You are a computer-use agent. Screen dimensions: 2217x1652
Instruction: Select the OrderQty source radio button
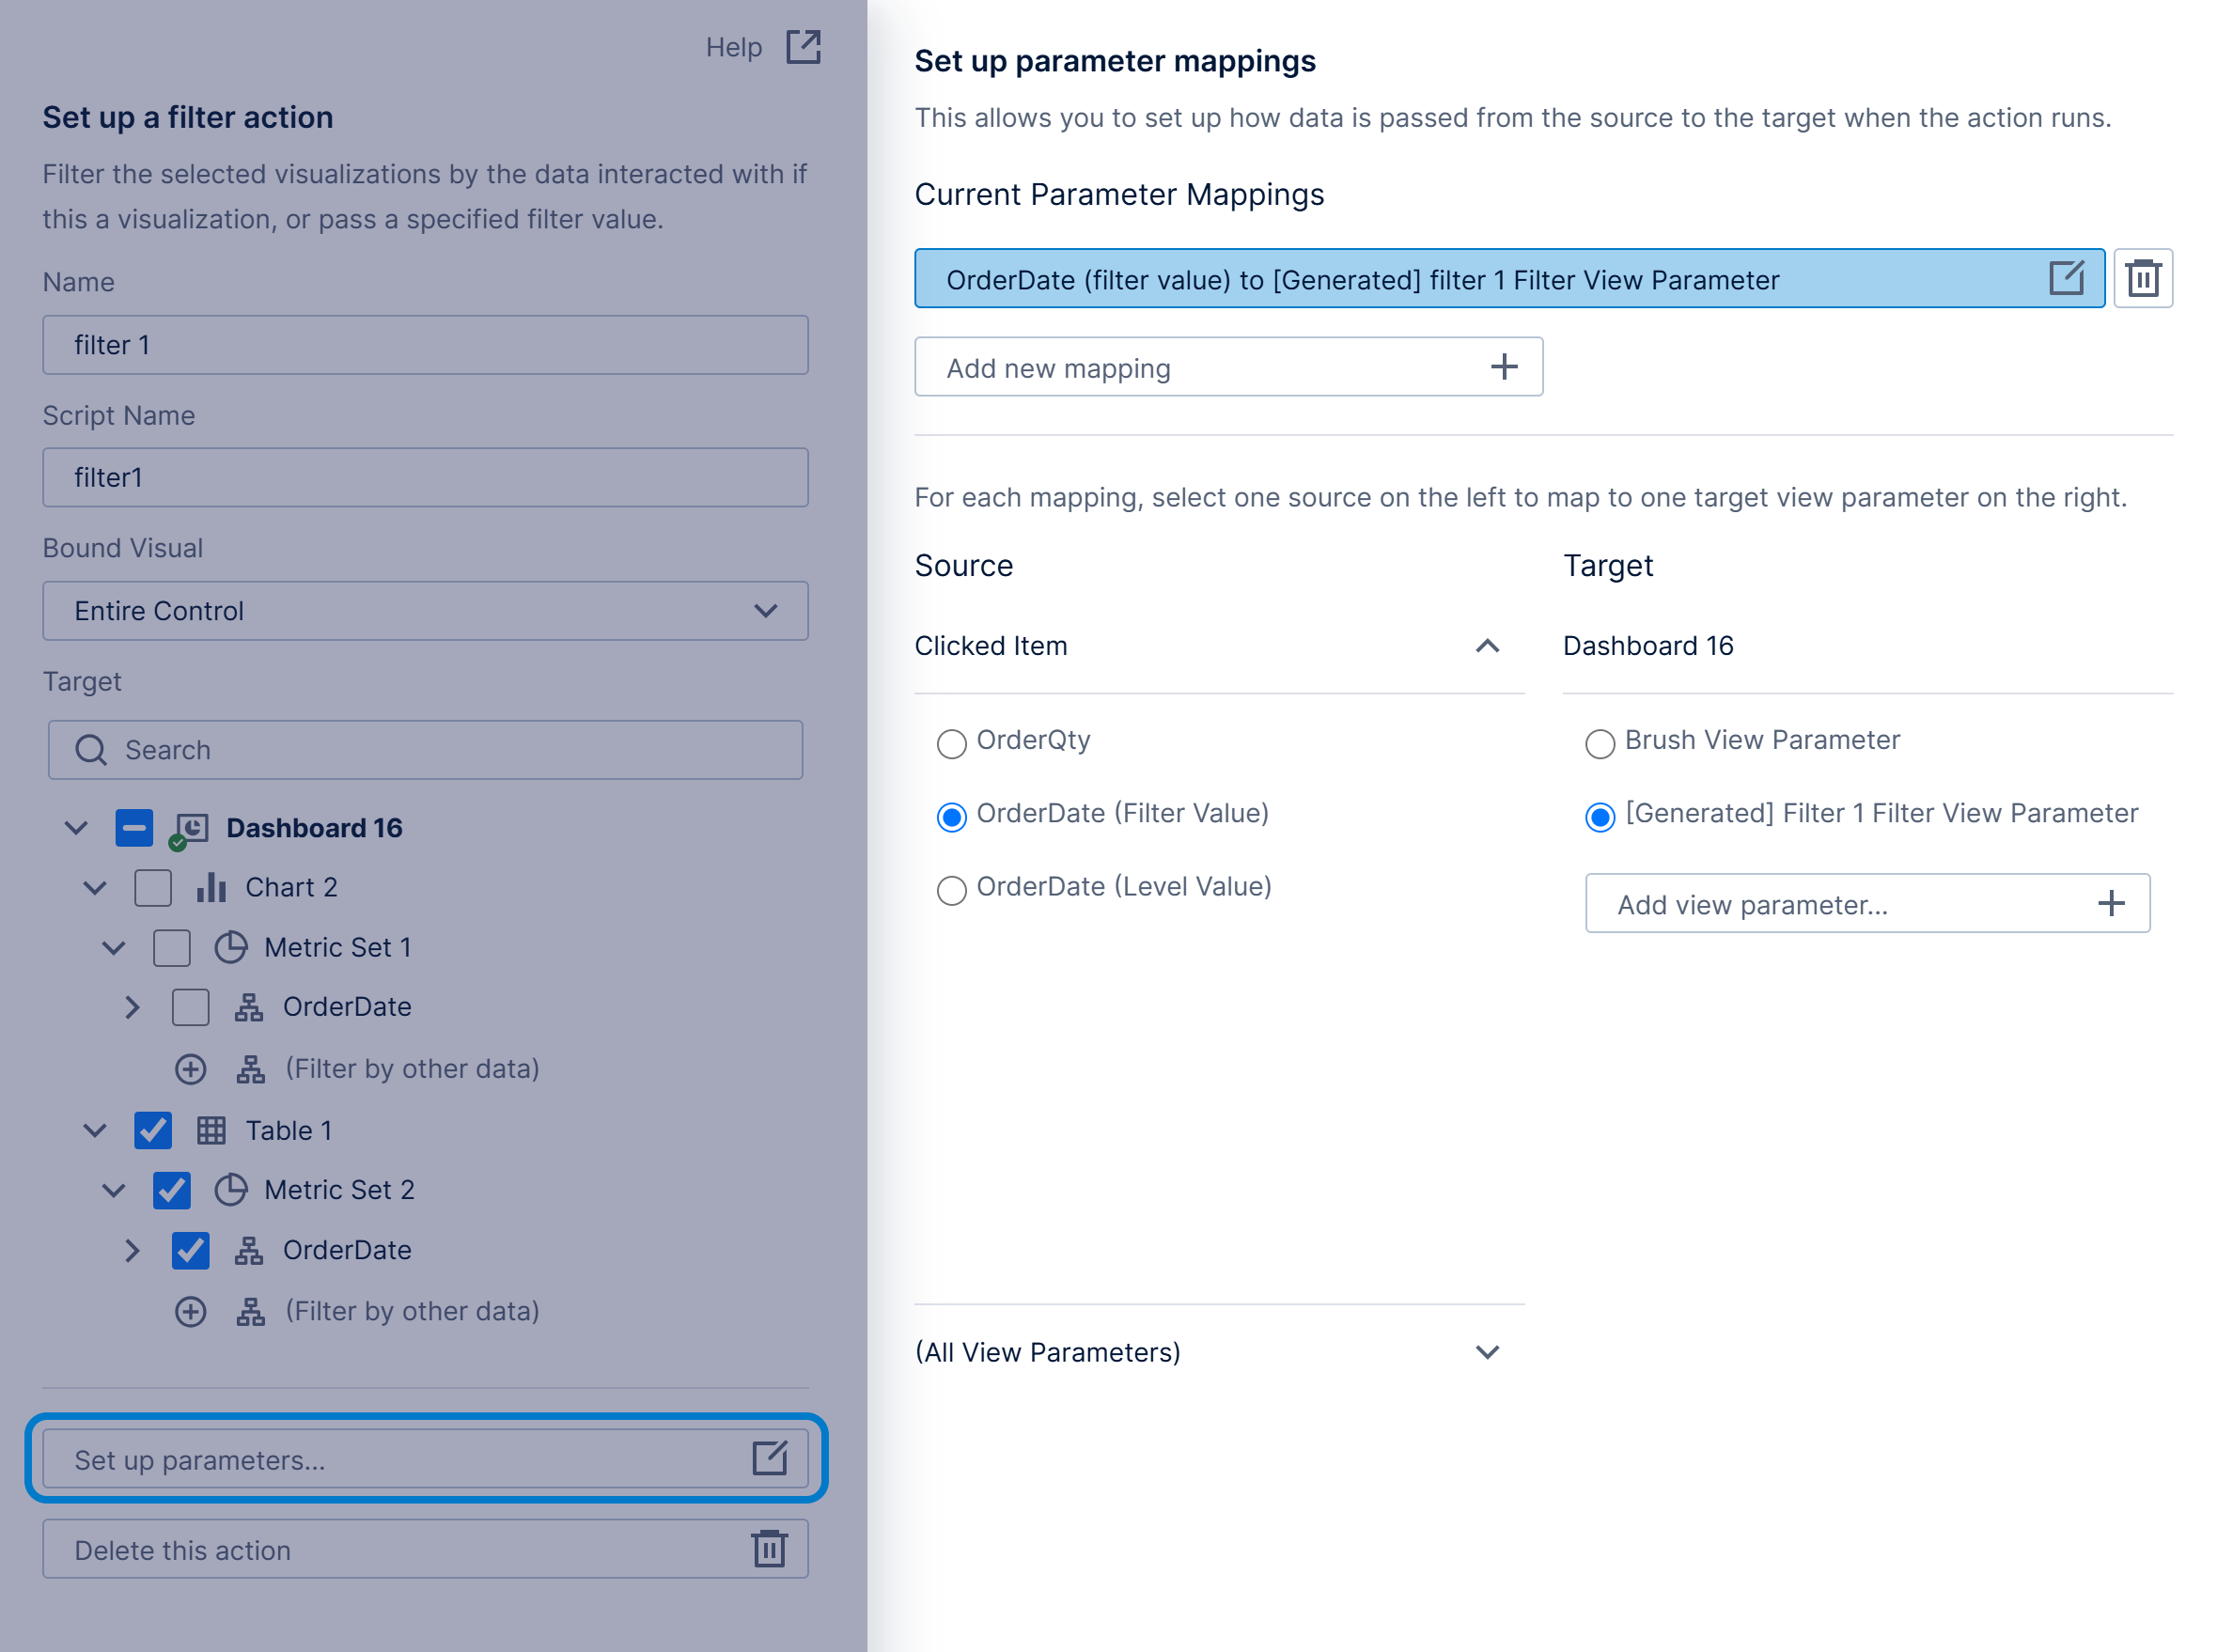pyautogui.click(x=950, y=743)
